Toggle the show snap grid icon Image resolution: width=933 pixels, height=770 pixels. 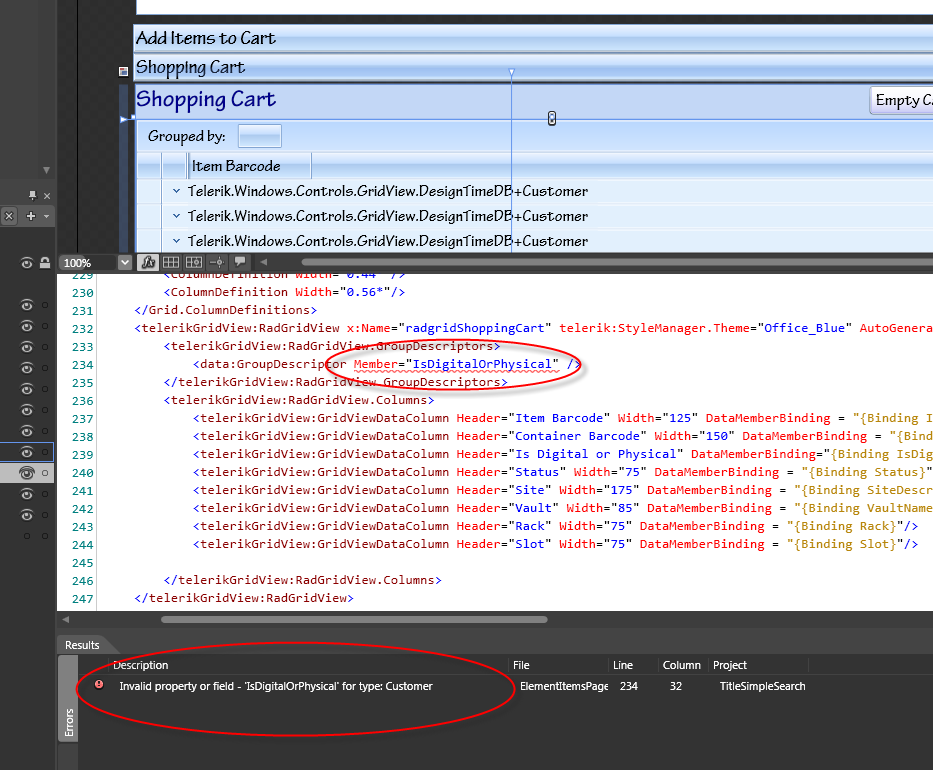pyautogui.click(x=171, y=262)
